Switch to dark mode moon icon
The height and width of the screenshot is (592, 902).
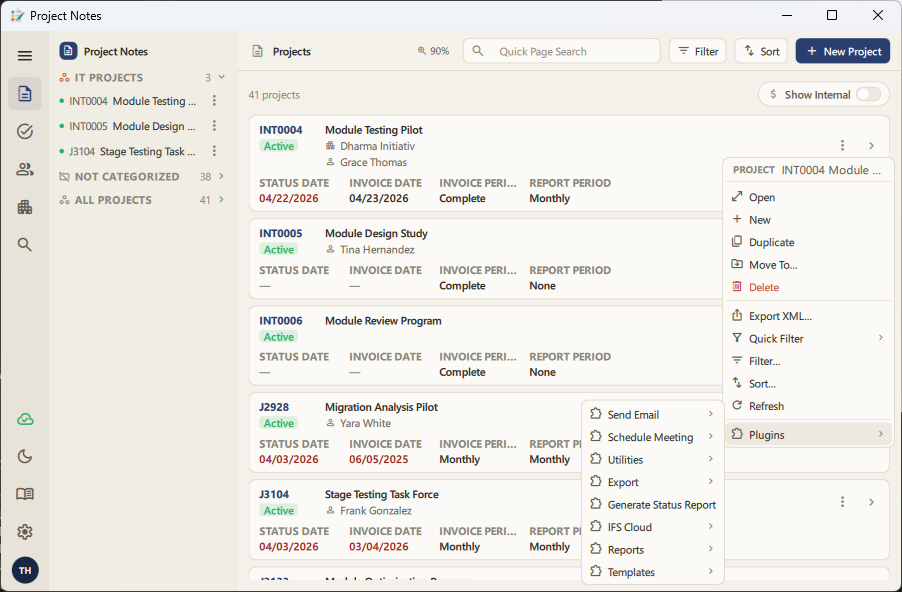coord(25,457)
